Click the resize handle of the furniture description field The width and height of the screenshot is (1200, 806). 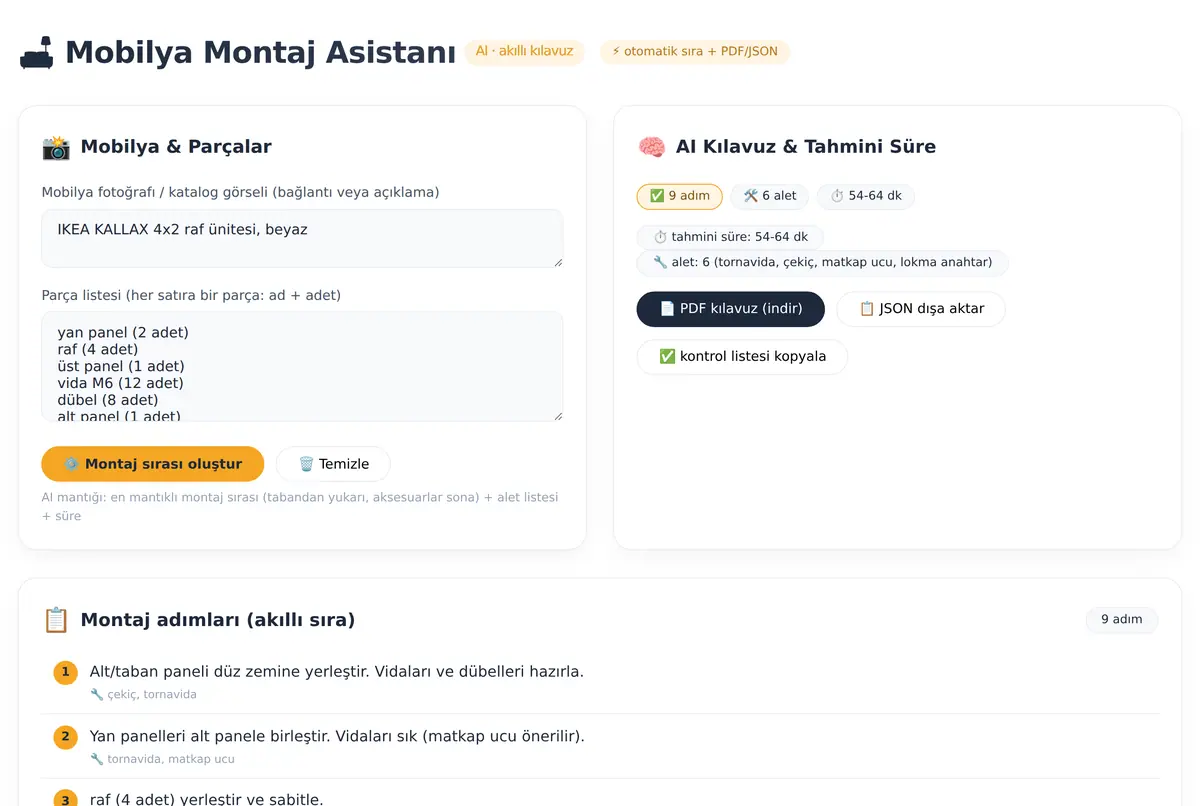coord(557,262)
